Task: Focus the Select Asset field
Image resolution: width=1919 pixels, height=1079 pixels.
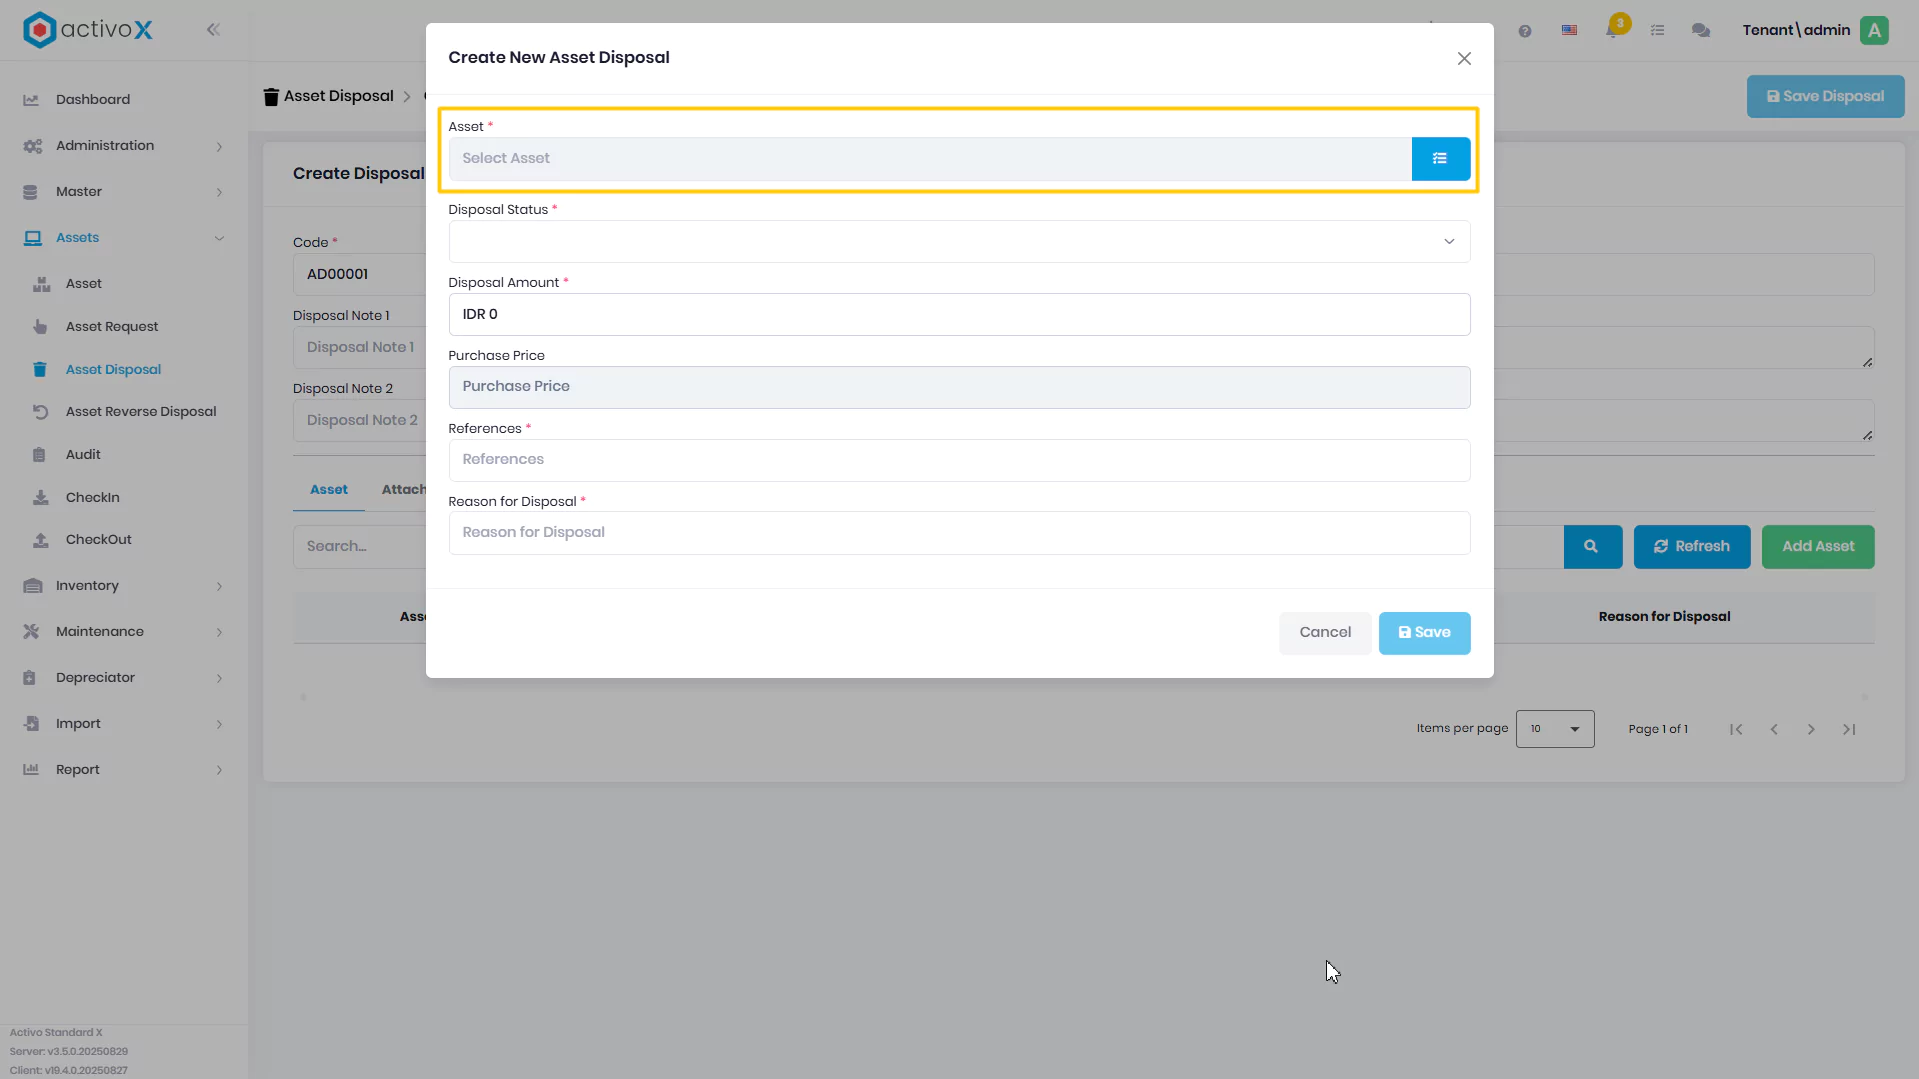Action: [930, 159]
